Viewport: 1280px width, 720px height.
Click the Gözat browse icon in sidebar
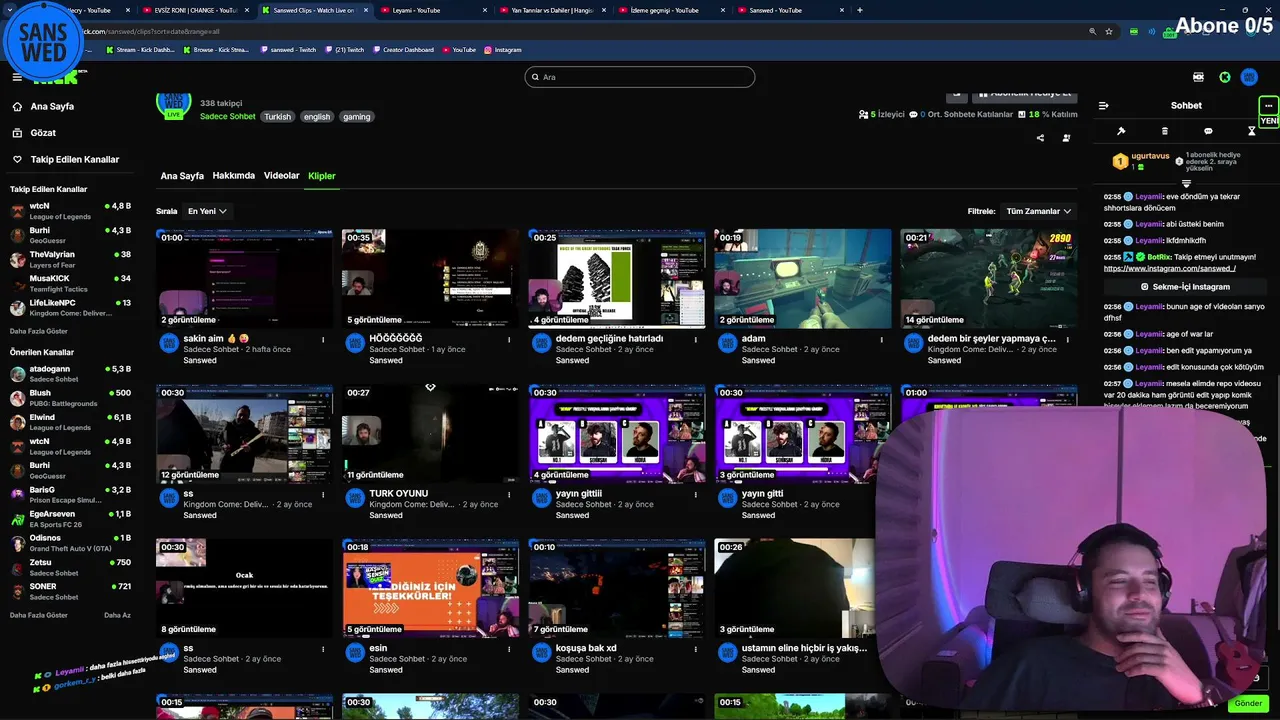click(x=17, y=132)
